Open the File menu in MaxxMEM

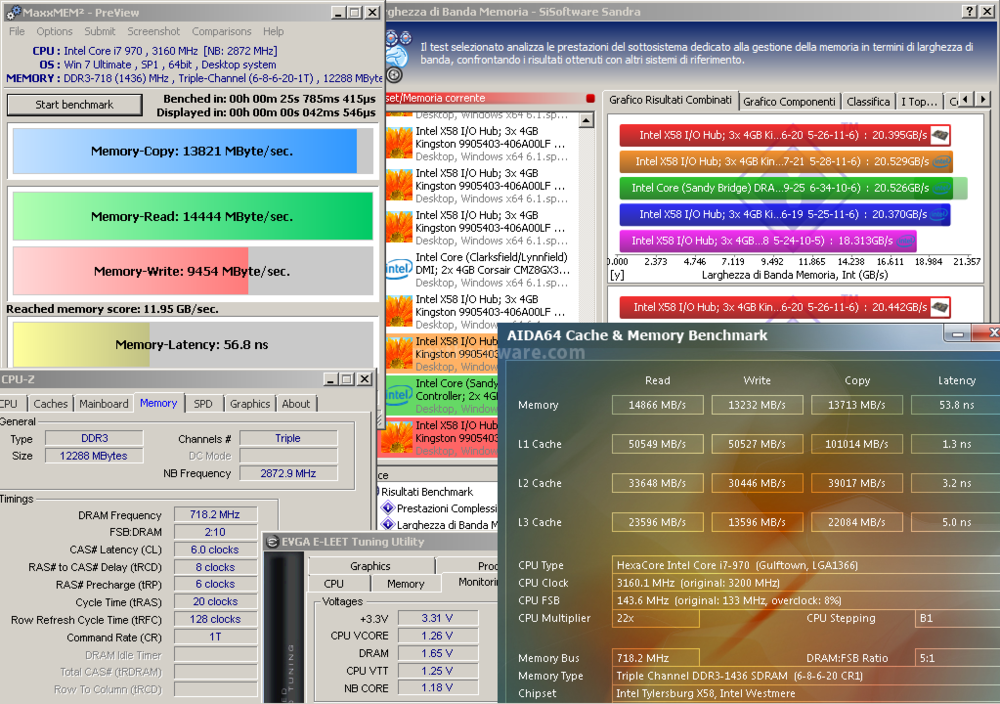(x=17, y=31)
